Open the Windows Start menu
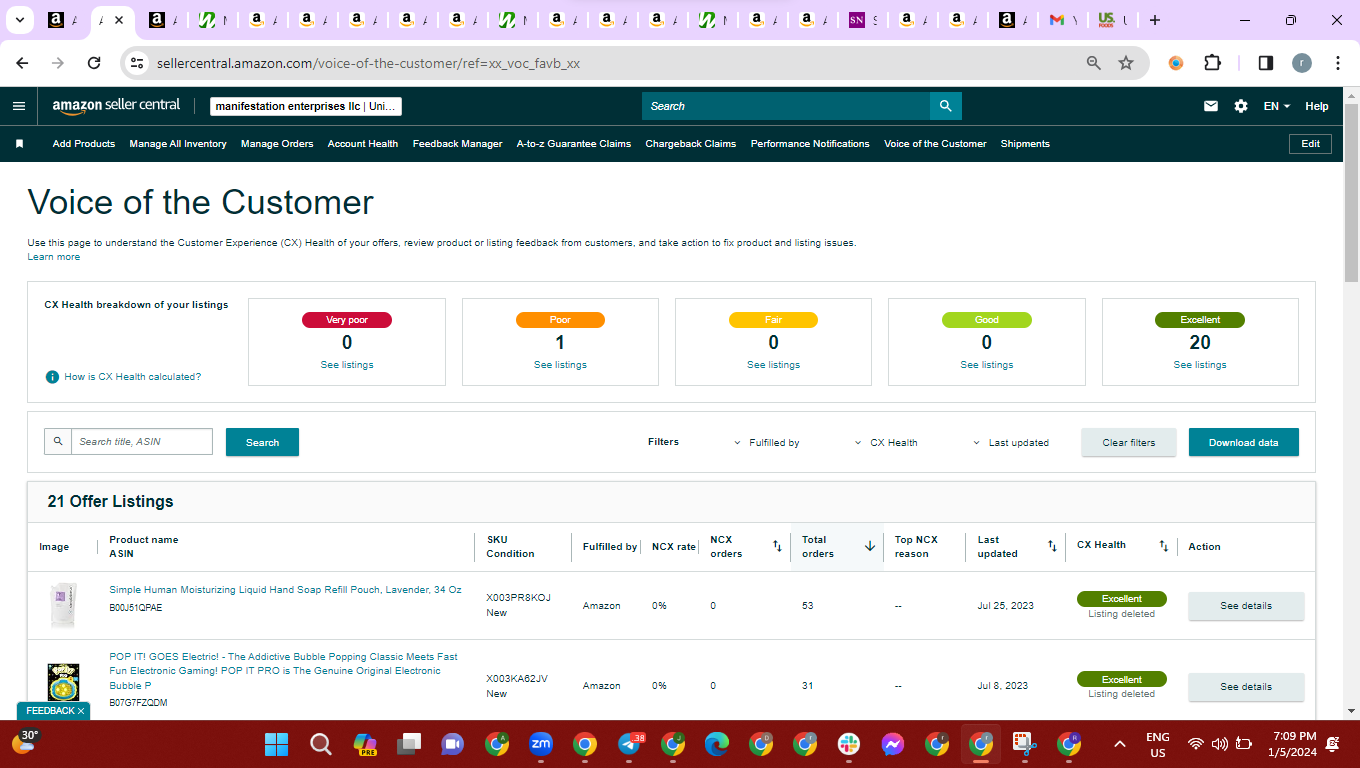Image resolution: width=1360 pixels, height=768 pixels. coord(276,744)
